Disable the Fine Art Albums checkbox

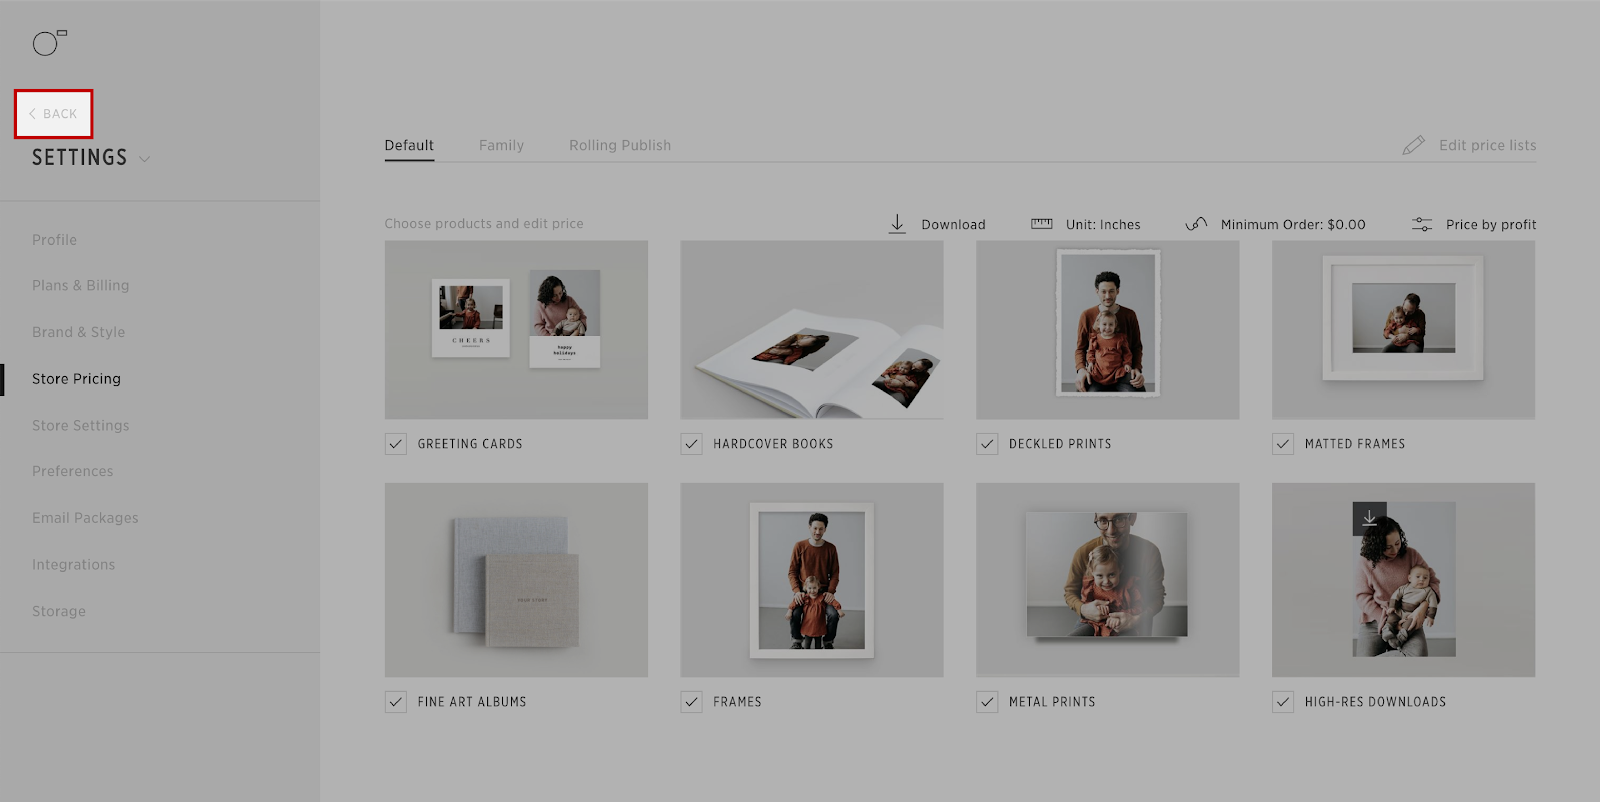pos(396,702)
